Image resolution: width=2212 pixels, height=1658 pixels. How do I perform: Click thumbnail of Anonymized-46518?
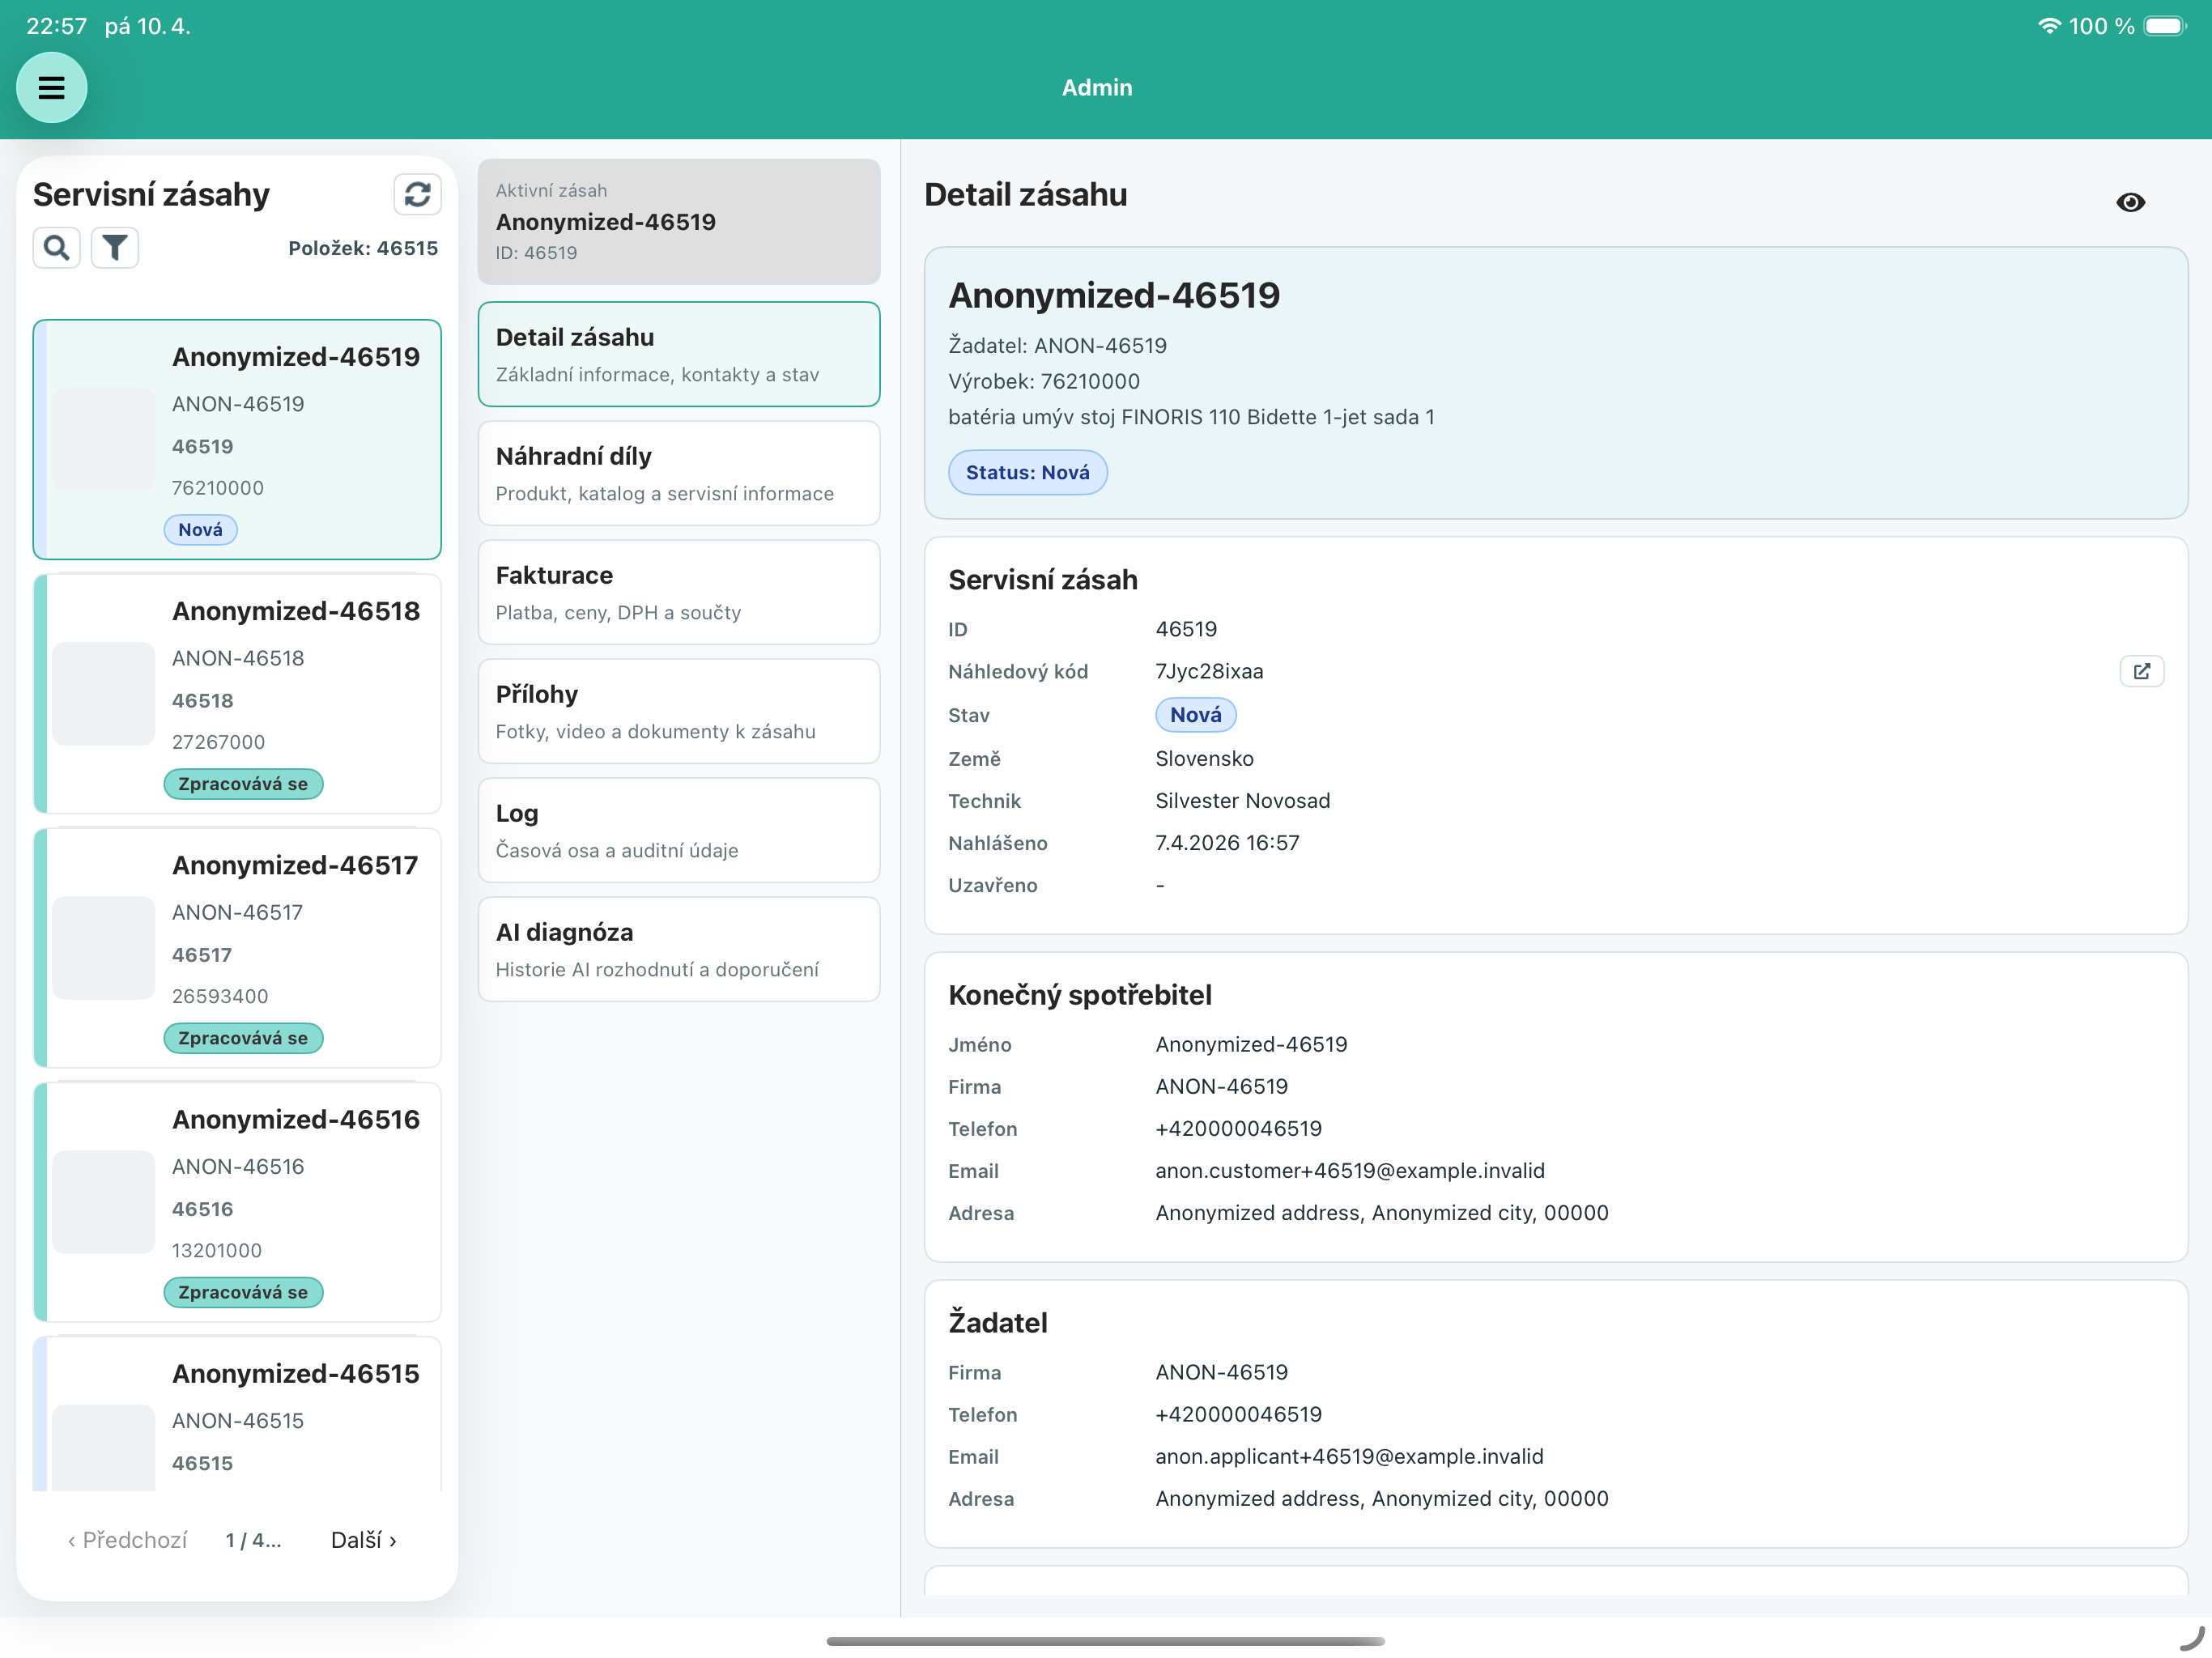point(104,693)
